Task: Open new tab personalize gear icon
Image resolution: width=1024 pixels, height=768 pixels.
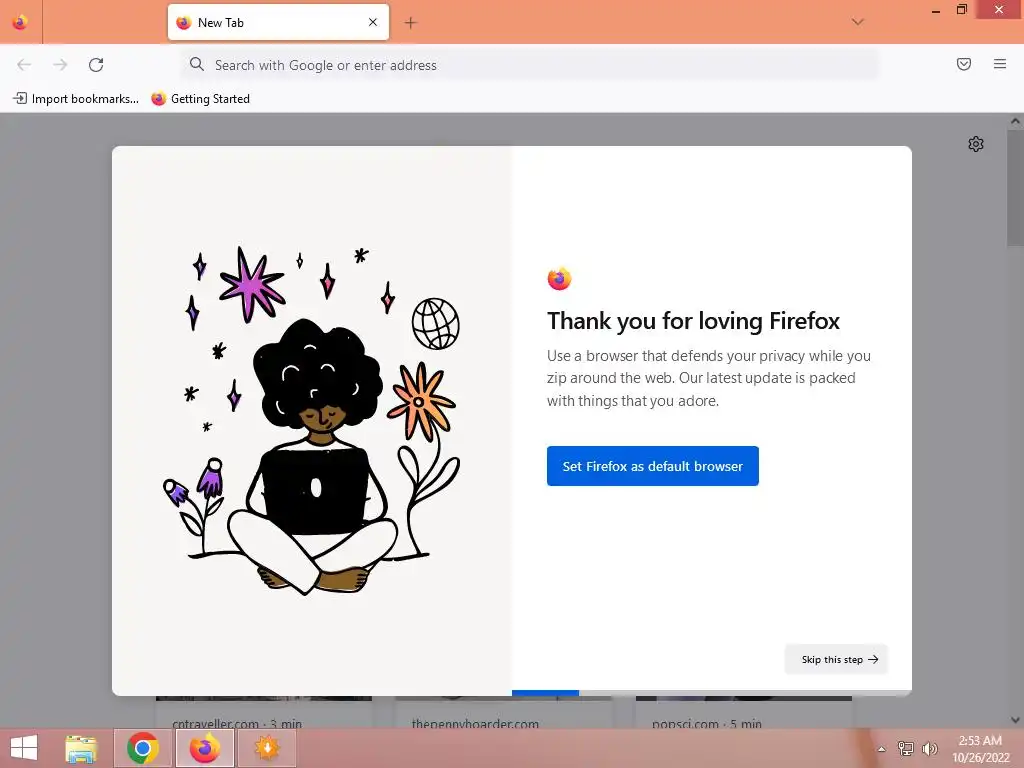Action: (976, 144)
